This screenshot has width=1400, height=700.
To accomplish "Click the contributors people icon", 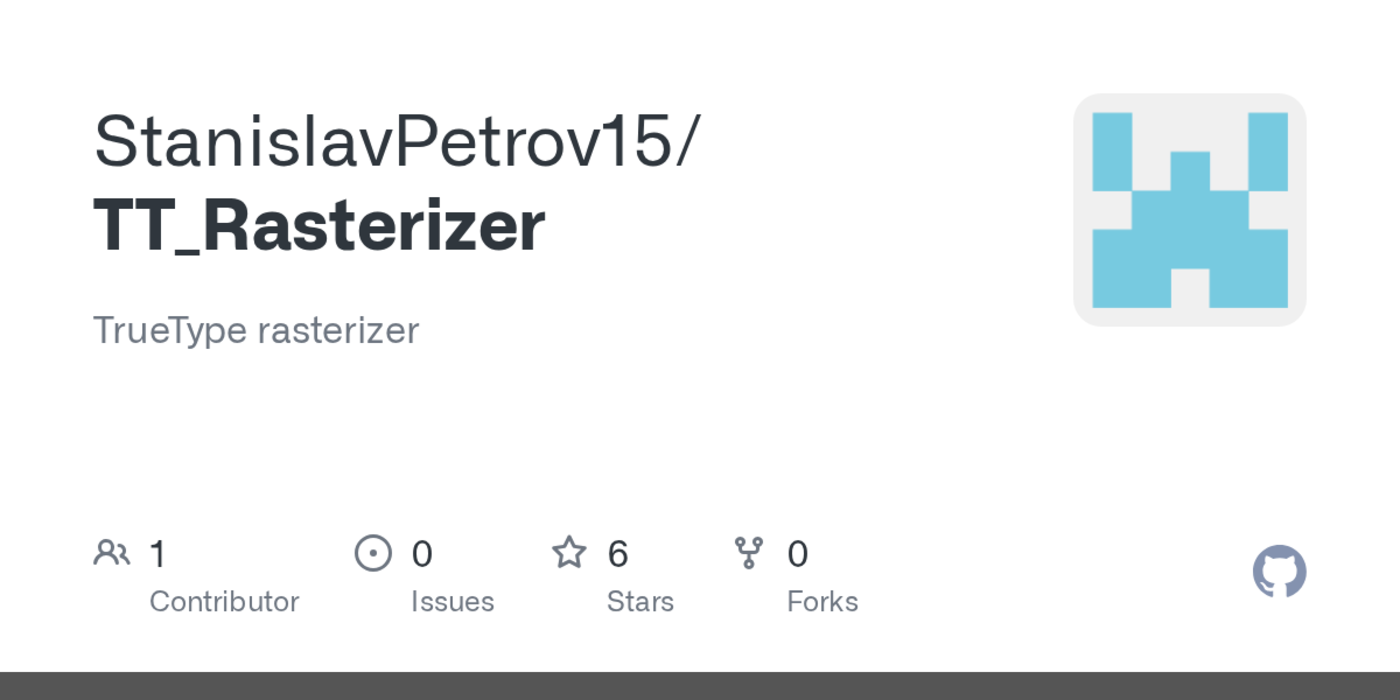I will coord(111,553).
